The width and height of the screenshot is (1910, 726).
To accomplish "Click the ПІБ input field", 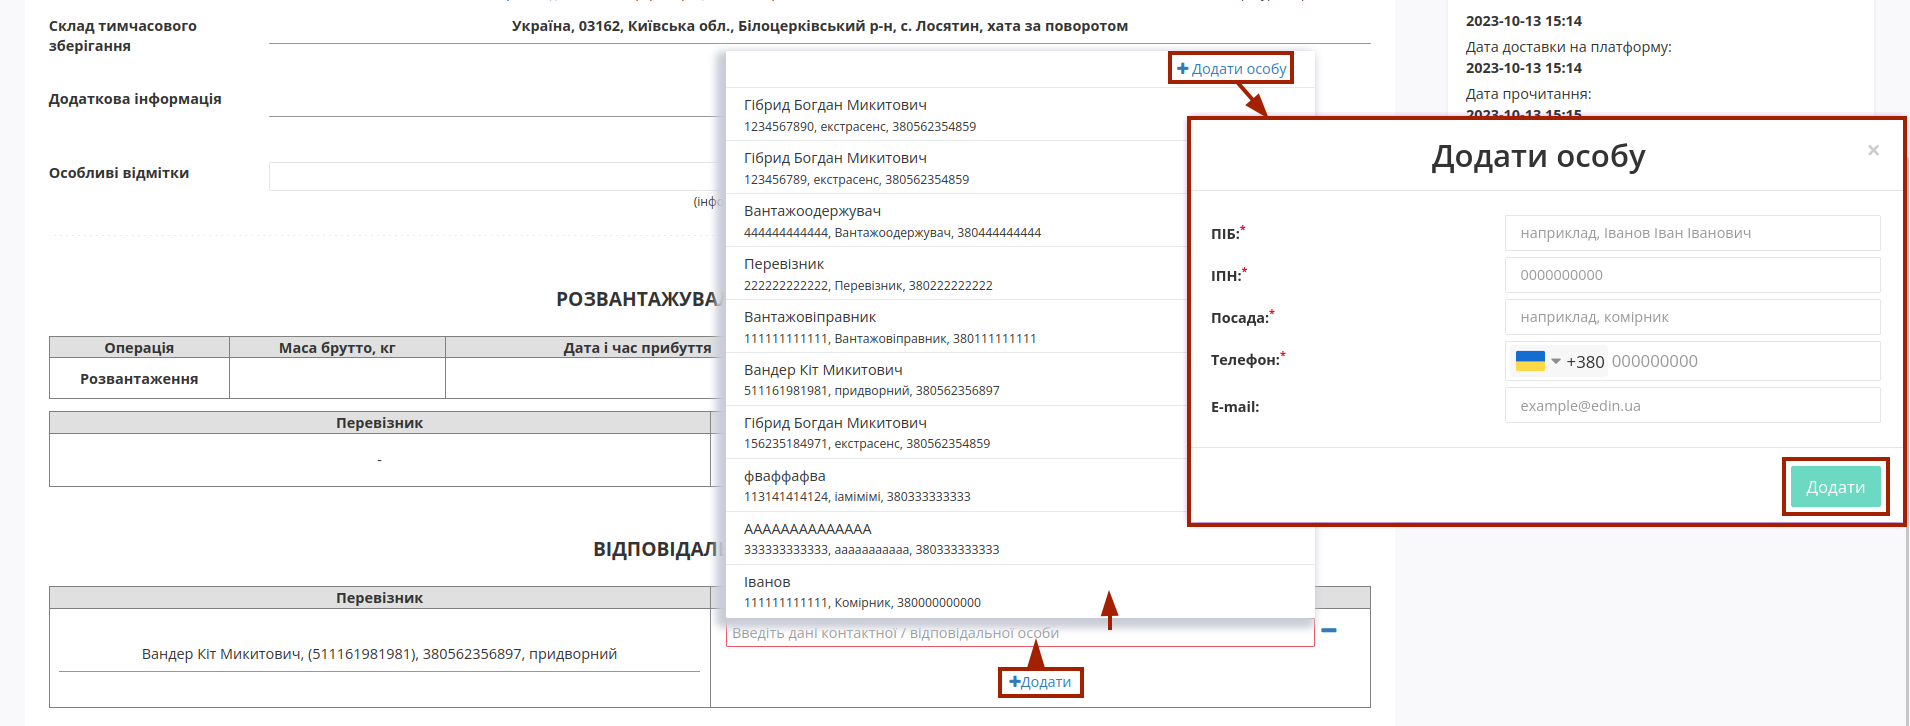I will [1692, 233].
